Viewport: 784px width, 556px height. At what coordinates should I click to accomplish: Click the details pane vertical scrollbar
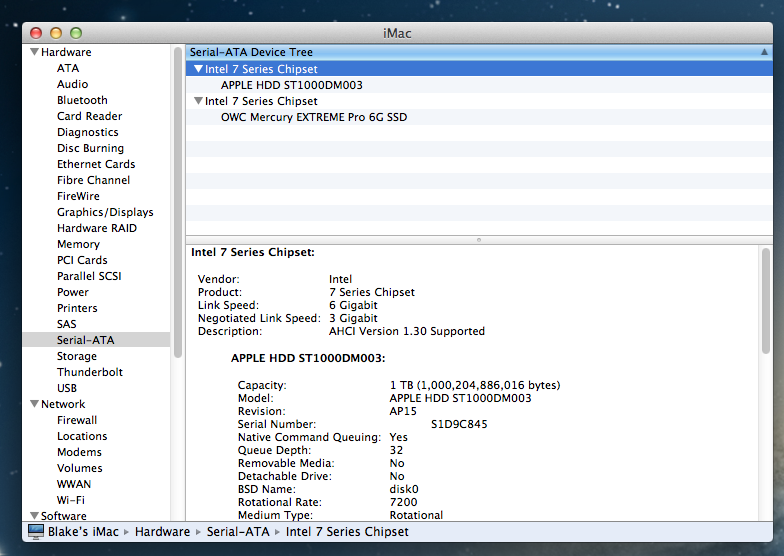tap(766, 301)
